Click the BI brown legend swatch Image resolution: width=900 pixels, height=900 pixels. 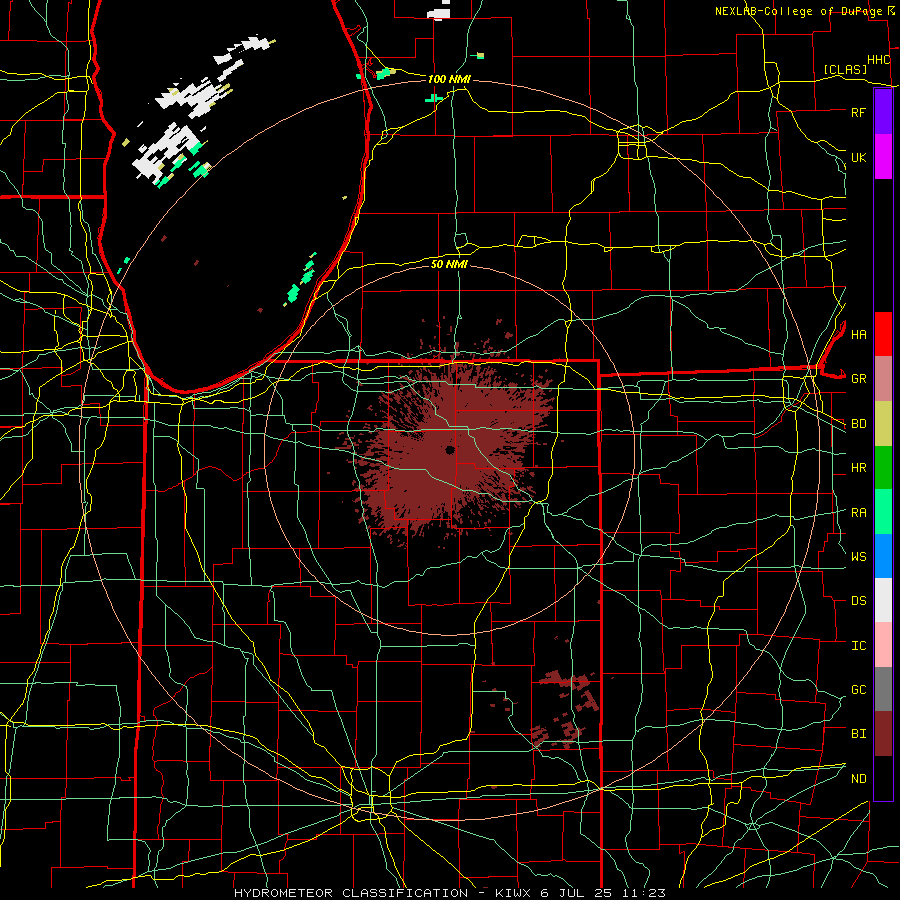[883, 734]
